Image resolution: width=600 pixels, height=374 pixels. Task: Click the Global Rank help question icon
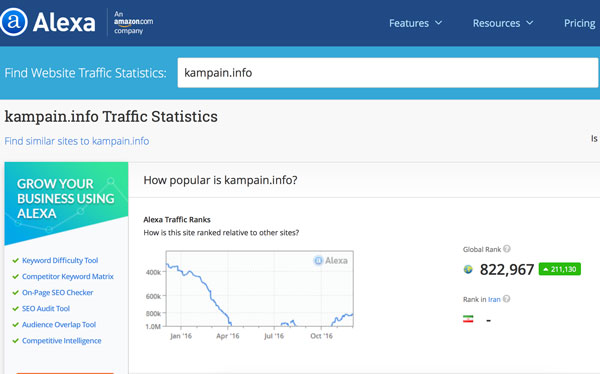click(507, 249)
